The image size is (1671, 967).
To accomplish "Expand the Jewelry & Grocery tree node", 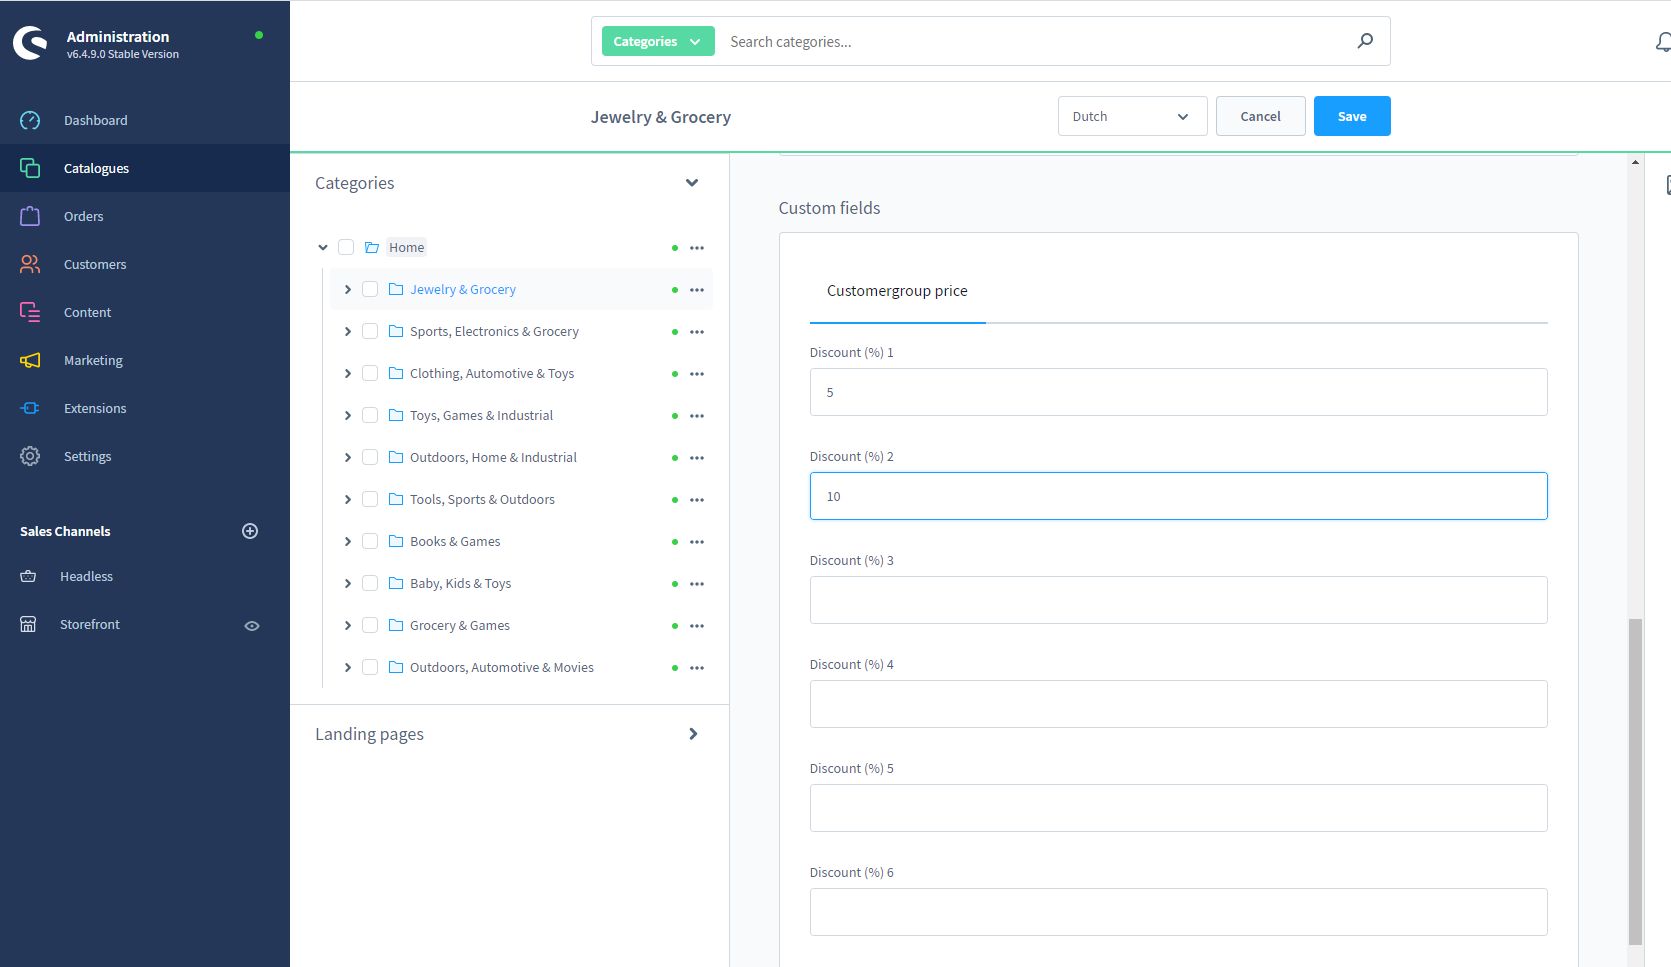I will click(x=347, y=289).
